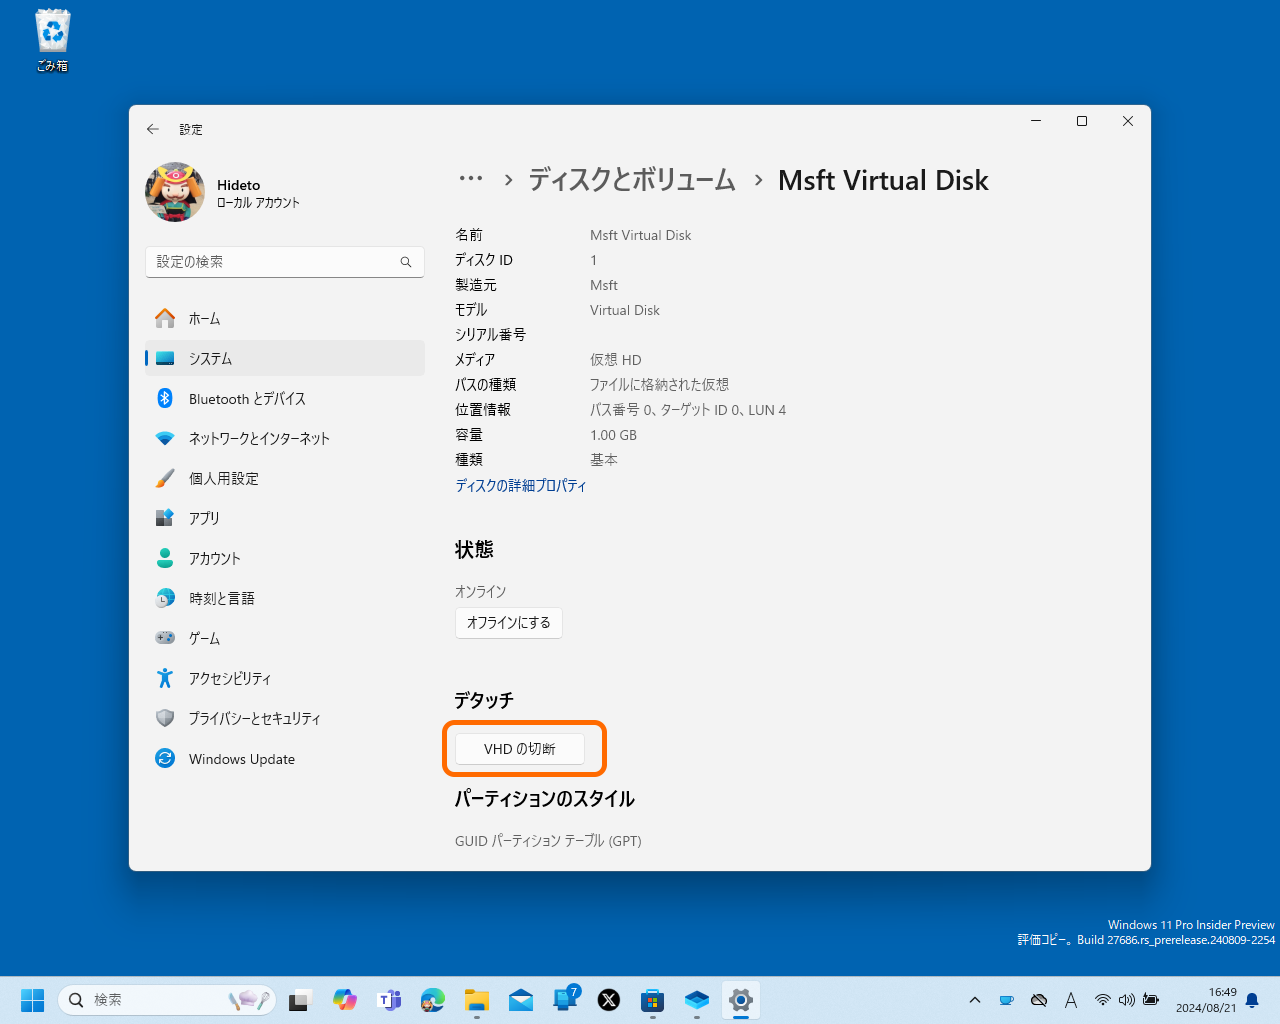Open Copilot from the taskbar
Image resolution: width=1280 pixels, height=1024 pixels.
pos(344,999)
